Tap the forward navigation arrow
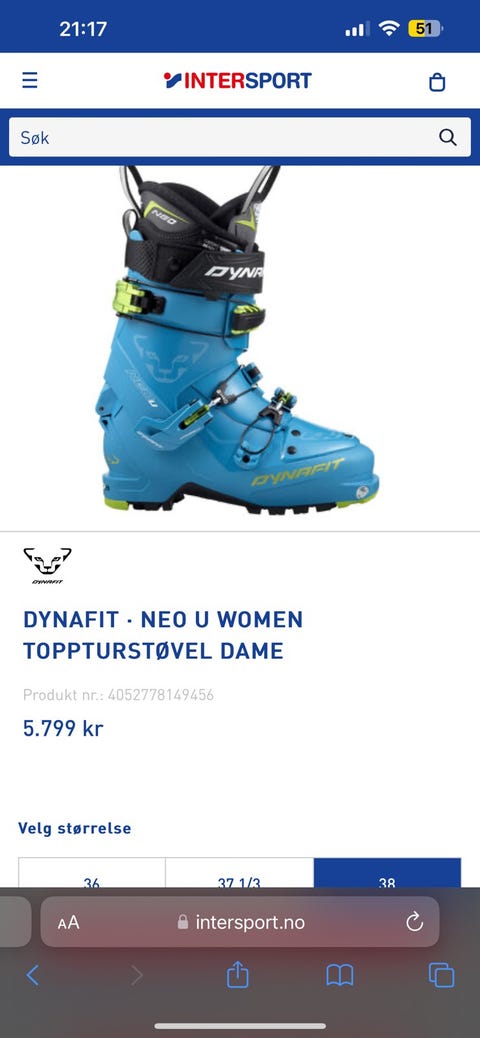The height and width of the screenshot is (1038, 480). 136,975
